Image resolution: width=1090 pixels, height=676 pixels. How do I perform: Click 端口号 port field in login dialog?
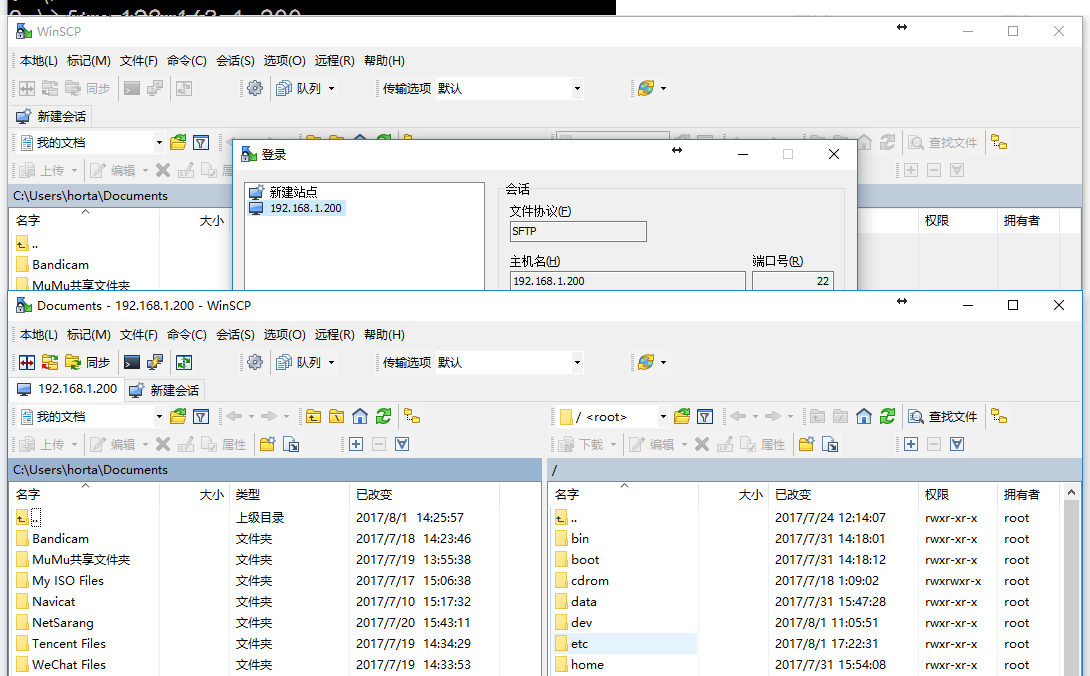(x=792, y=281)
